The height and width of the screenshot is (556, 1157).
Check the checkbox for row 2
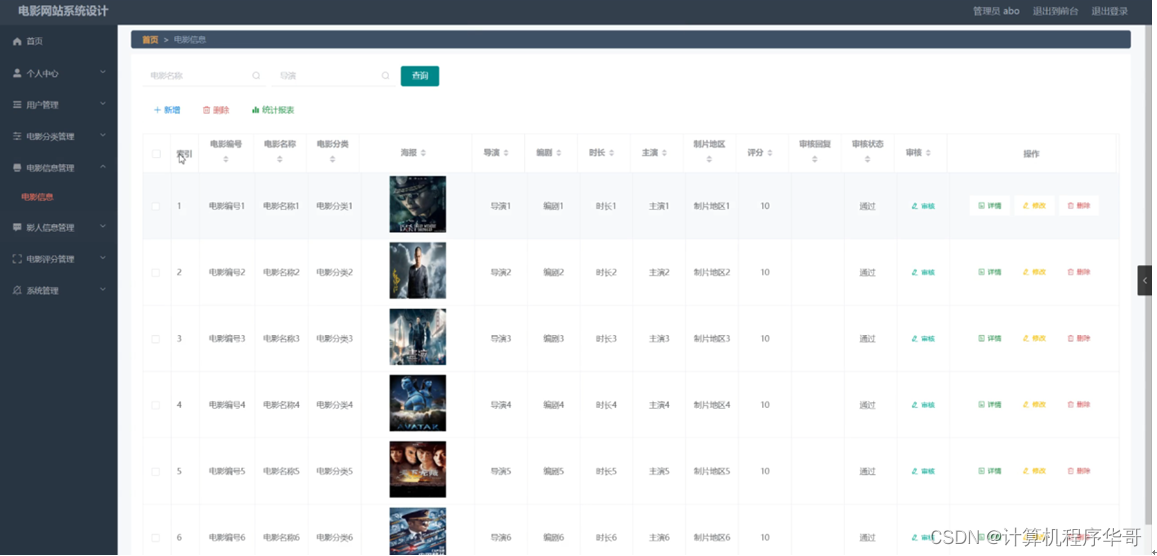coord(156,272)
